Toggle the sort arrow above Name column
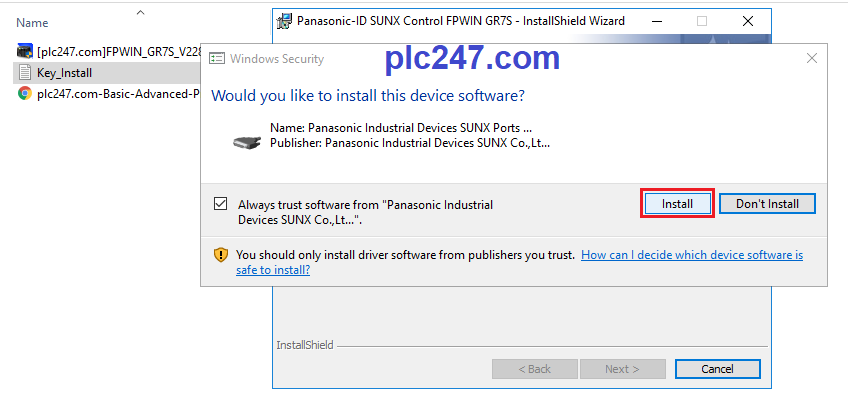848x416 pixels. 141,12
